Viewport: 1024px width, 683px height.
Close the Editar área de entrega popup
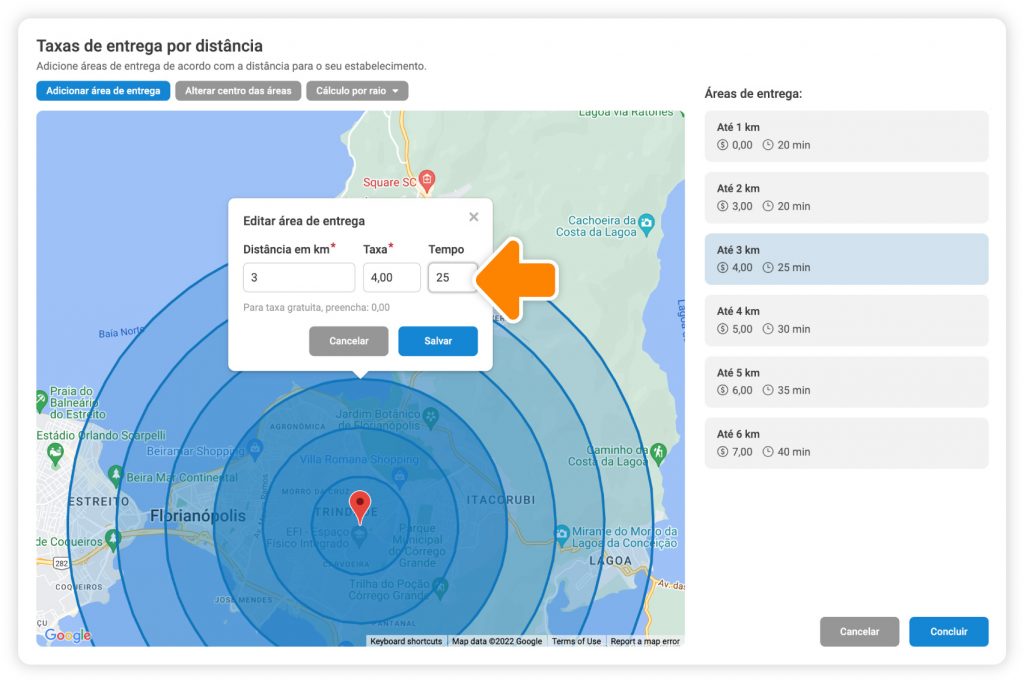tap(473, 217)
